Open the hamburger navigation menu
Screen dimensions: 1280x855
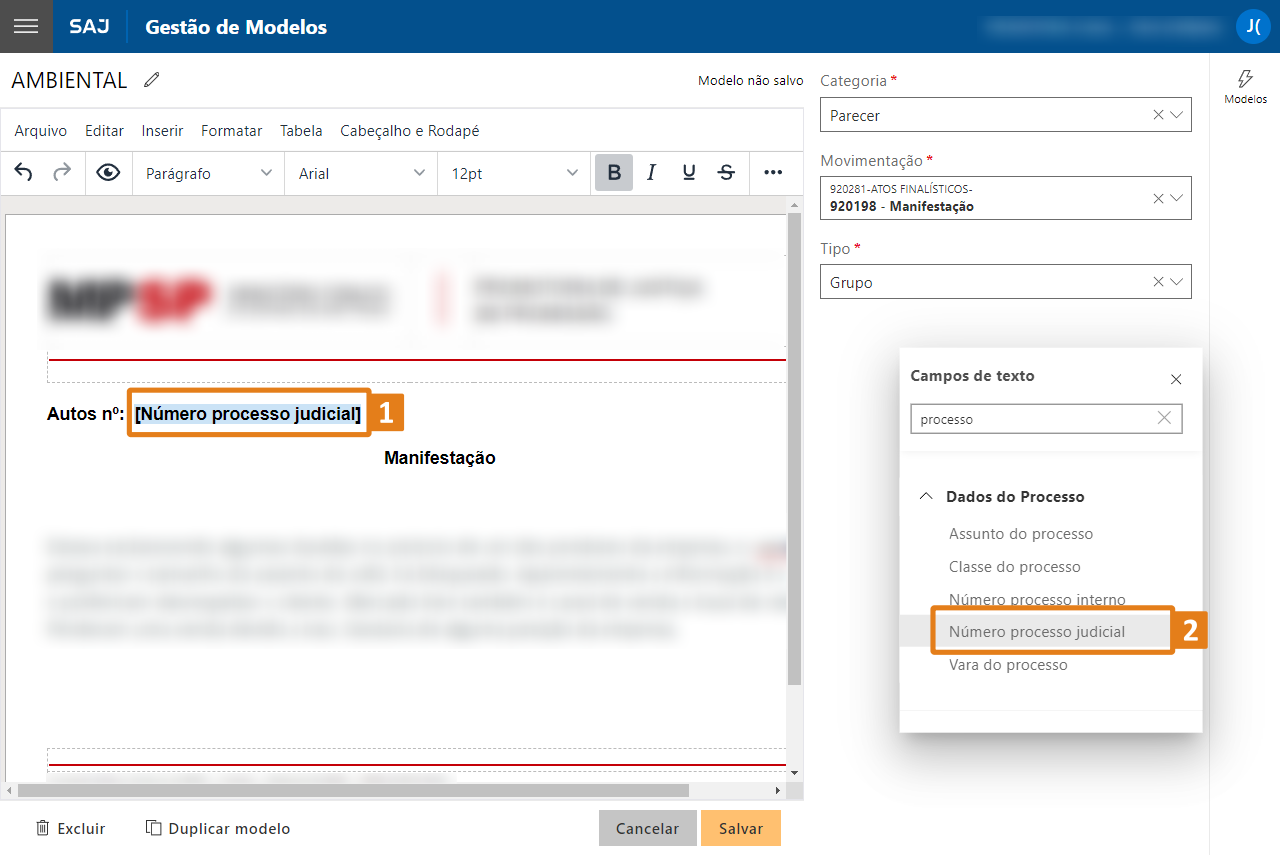click(26, 26)
